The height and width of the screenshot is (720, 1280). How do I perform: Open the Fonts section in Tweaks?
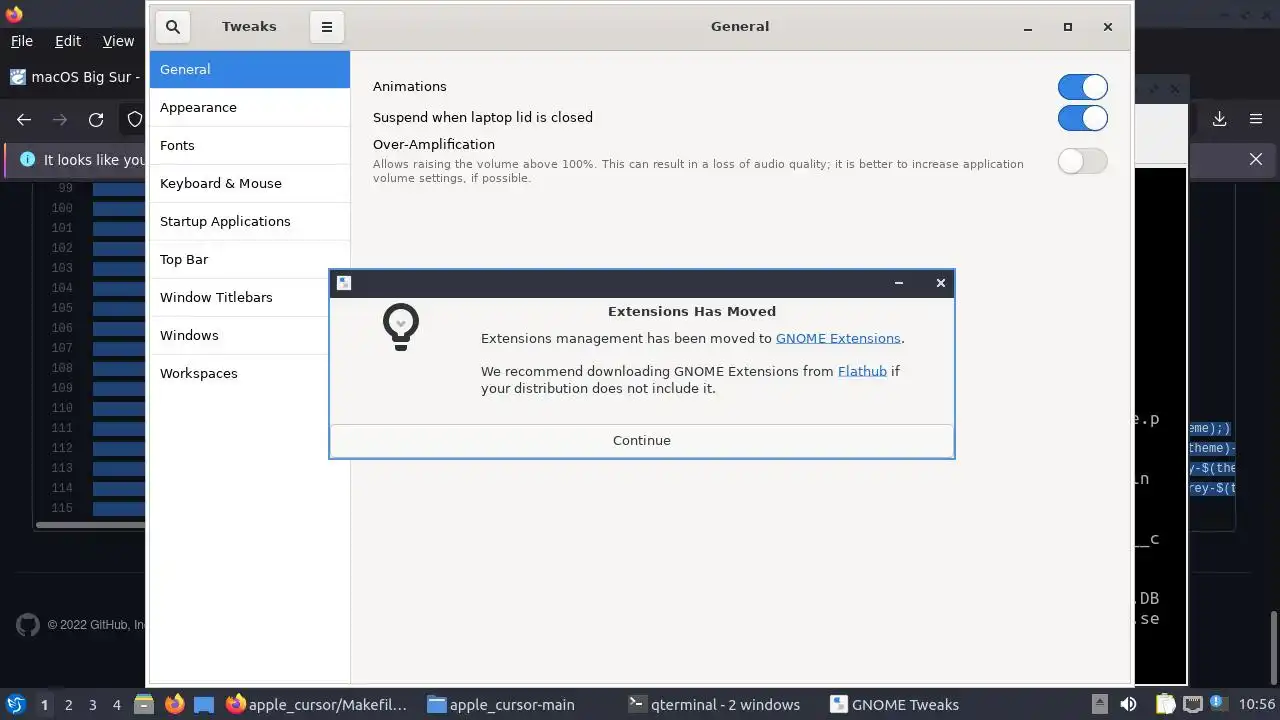pyautogui.click(x=250, y=145)
